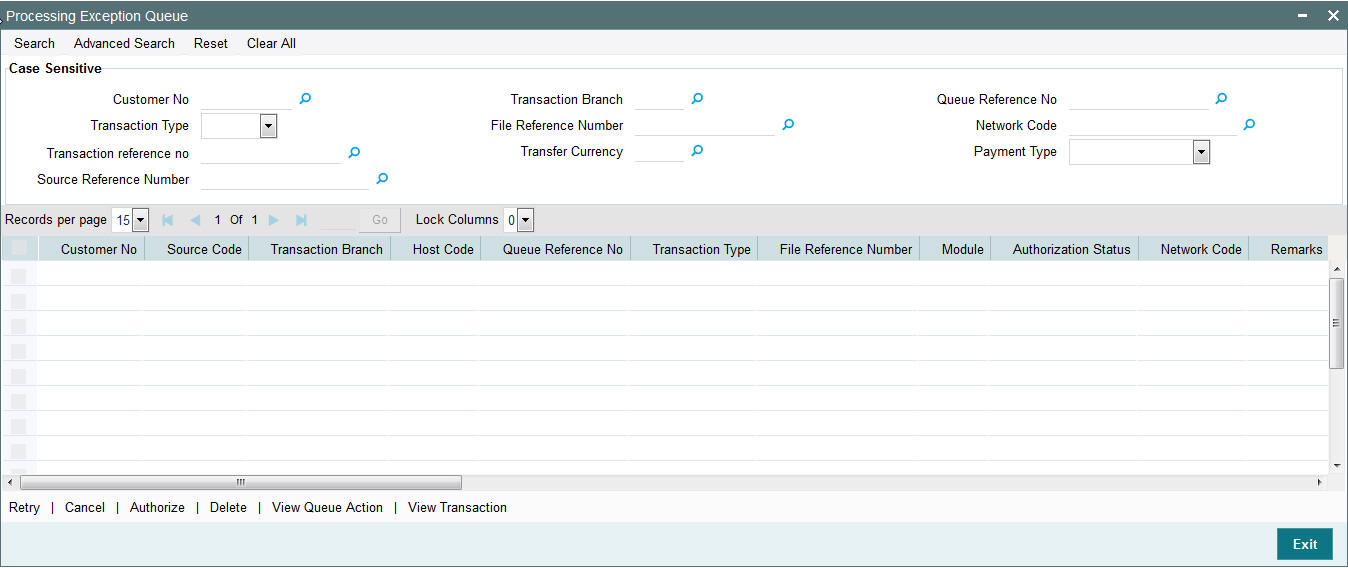Tick the fifth row checkbox in grid
1348x568 pixels.
[18, 376]
